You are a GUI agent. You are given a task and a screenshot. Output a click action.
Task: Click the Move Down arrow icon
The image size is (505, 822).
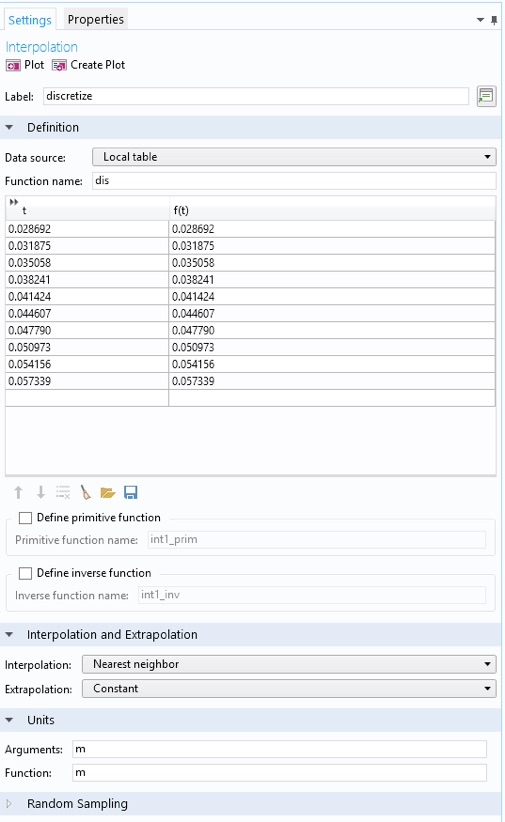point(40,492)
